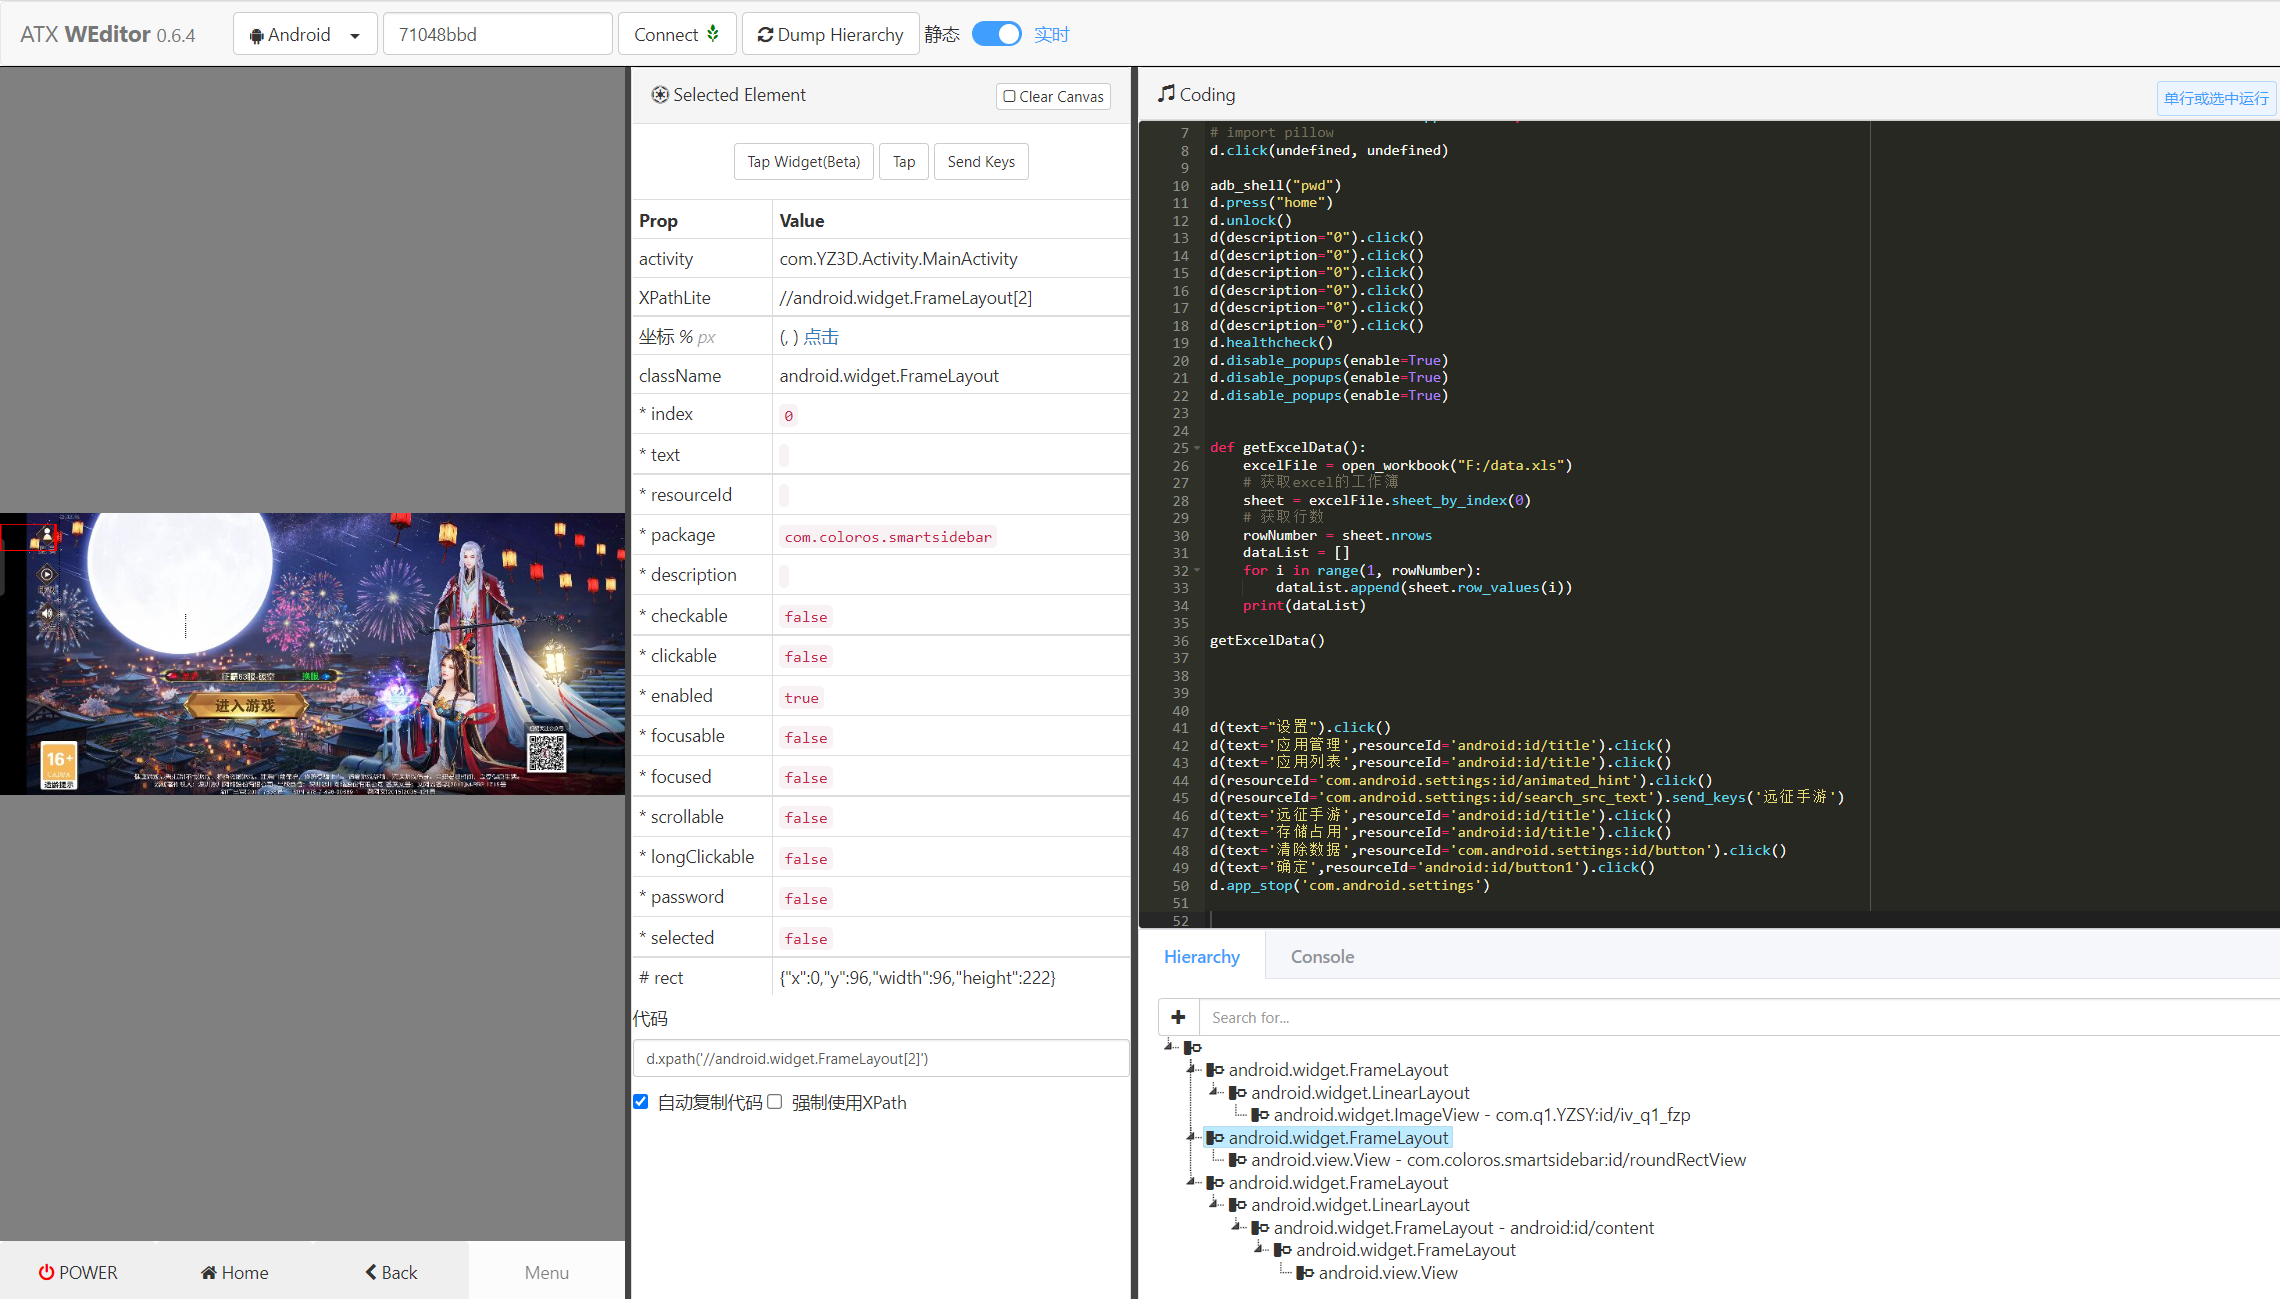Enable the 强制使用XPath checkbox
The image size is (2280, 1299).
(x=775, y=1101)
